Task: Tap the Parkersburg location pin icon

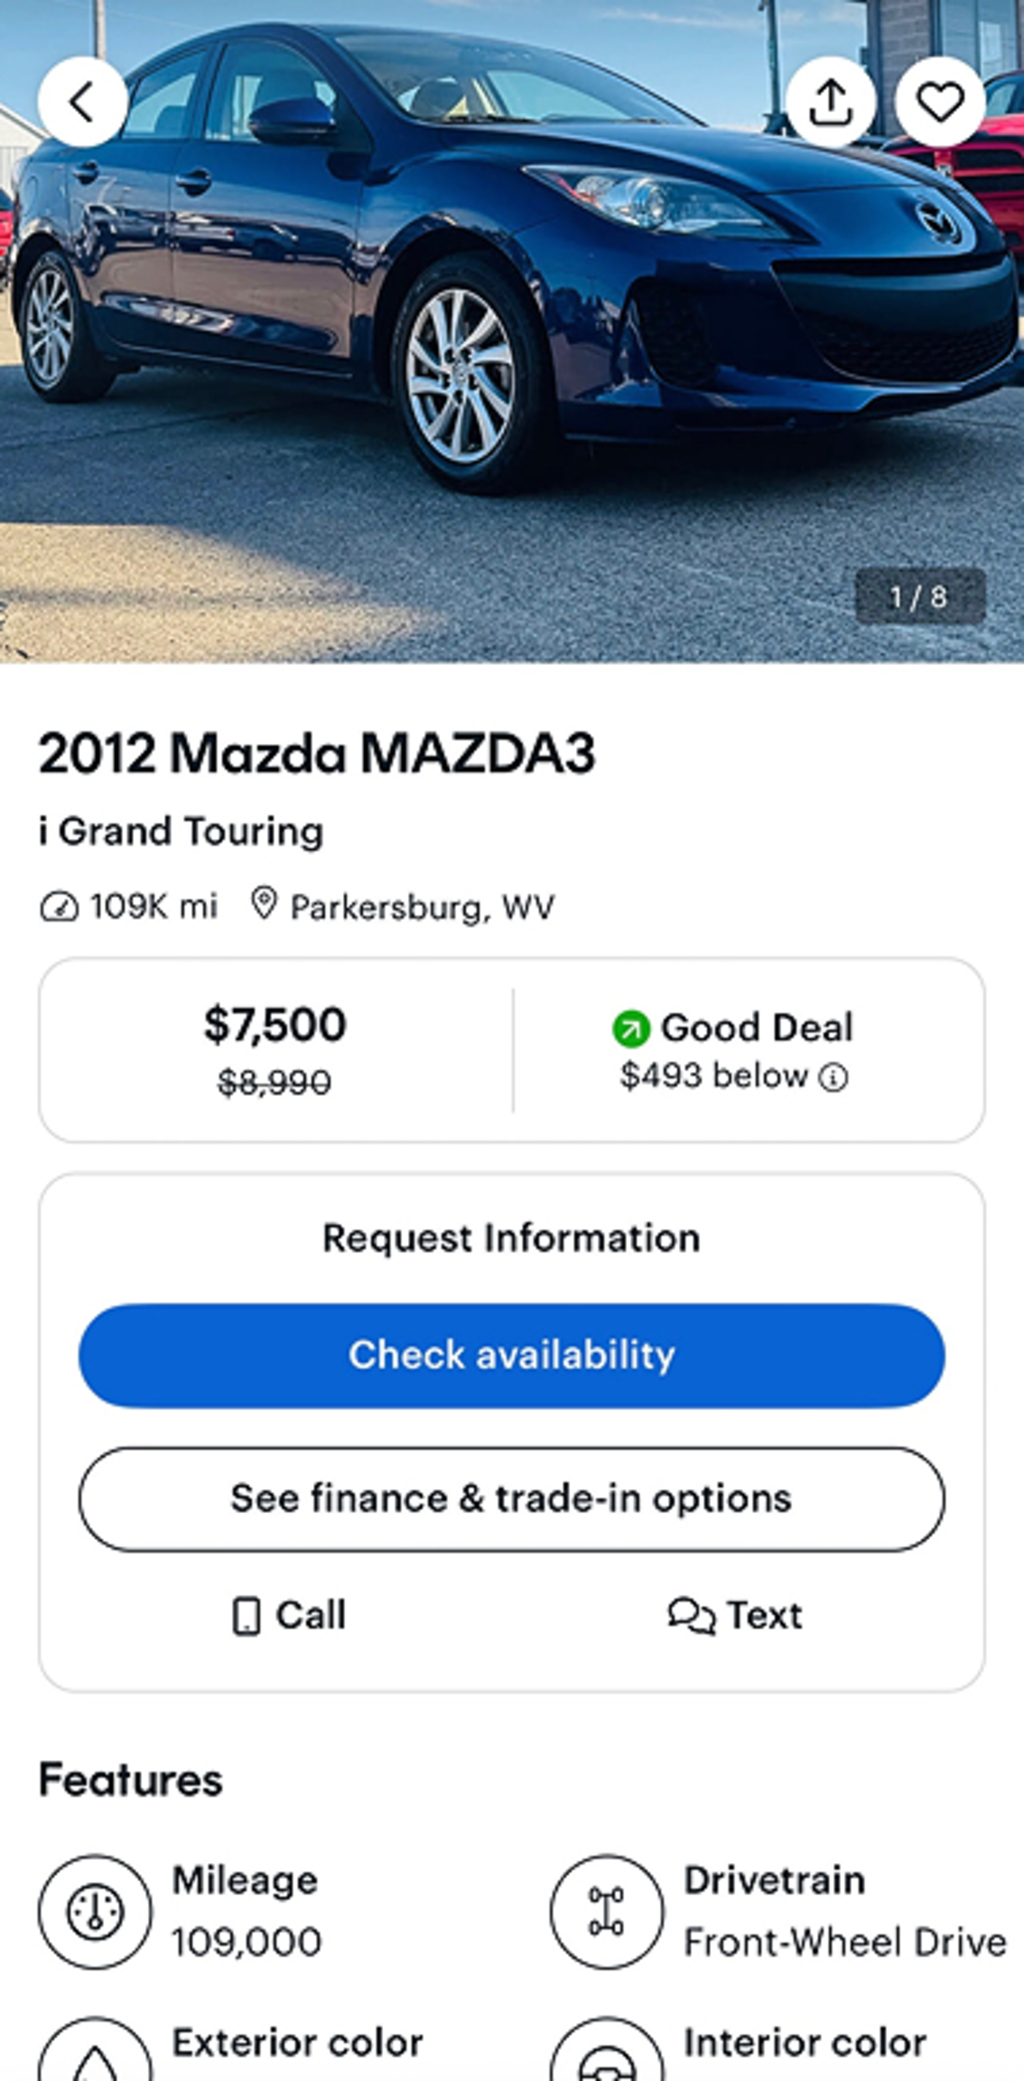Action: (x=263, y=904)
